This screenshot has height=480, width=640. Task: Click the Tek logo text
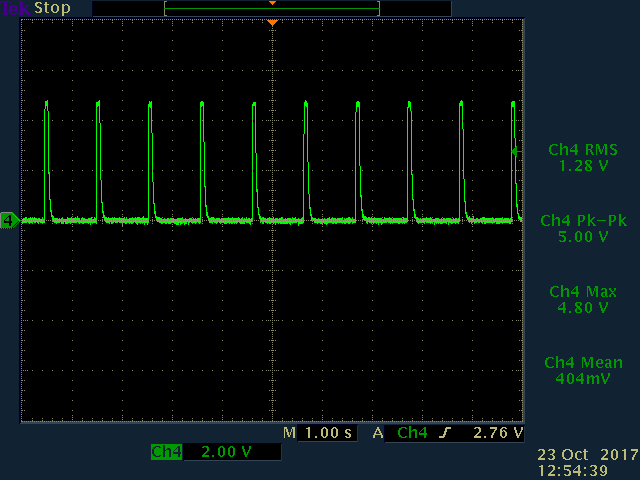click(x=15, y=8)
